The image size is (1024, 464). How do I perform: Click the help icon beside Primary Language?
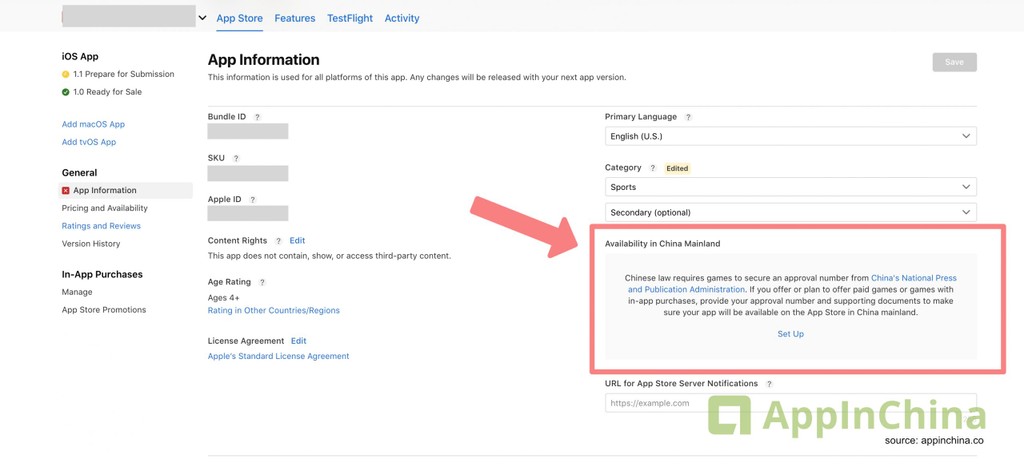(x=688, y=117)
